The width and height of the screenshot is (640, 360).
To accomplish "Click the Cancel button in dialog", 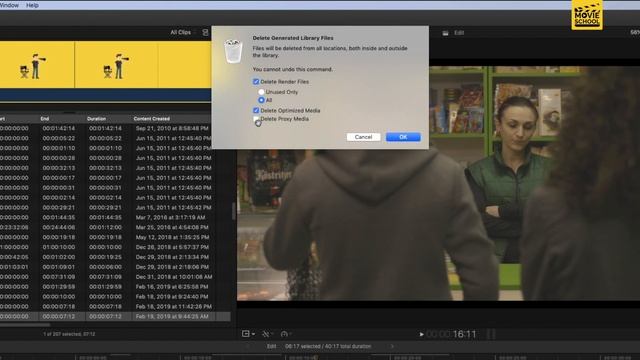I will (x=363, y=137).
